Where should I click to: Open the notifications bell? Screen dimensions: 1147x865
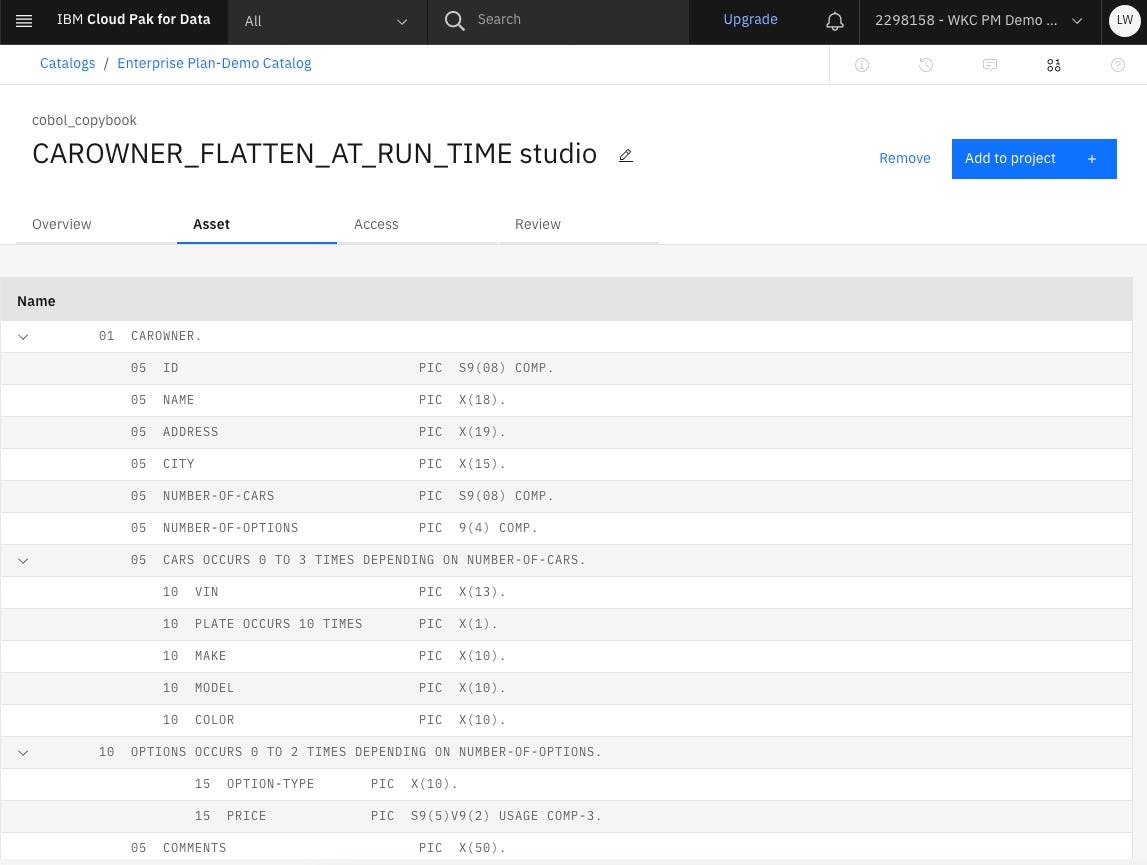click(835, 20)
